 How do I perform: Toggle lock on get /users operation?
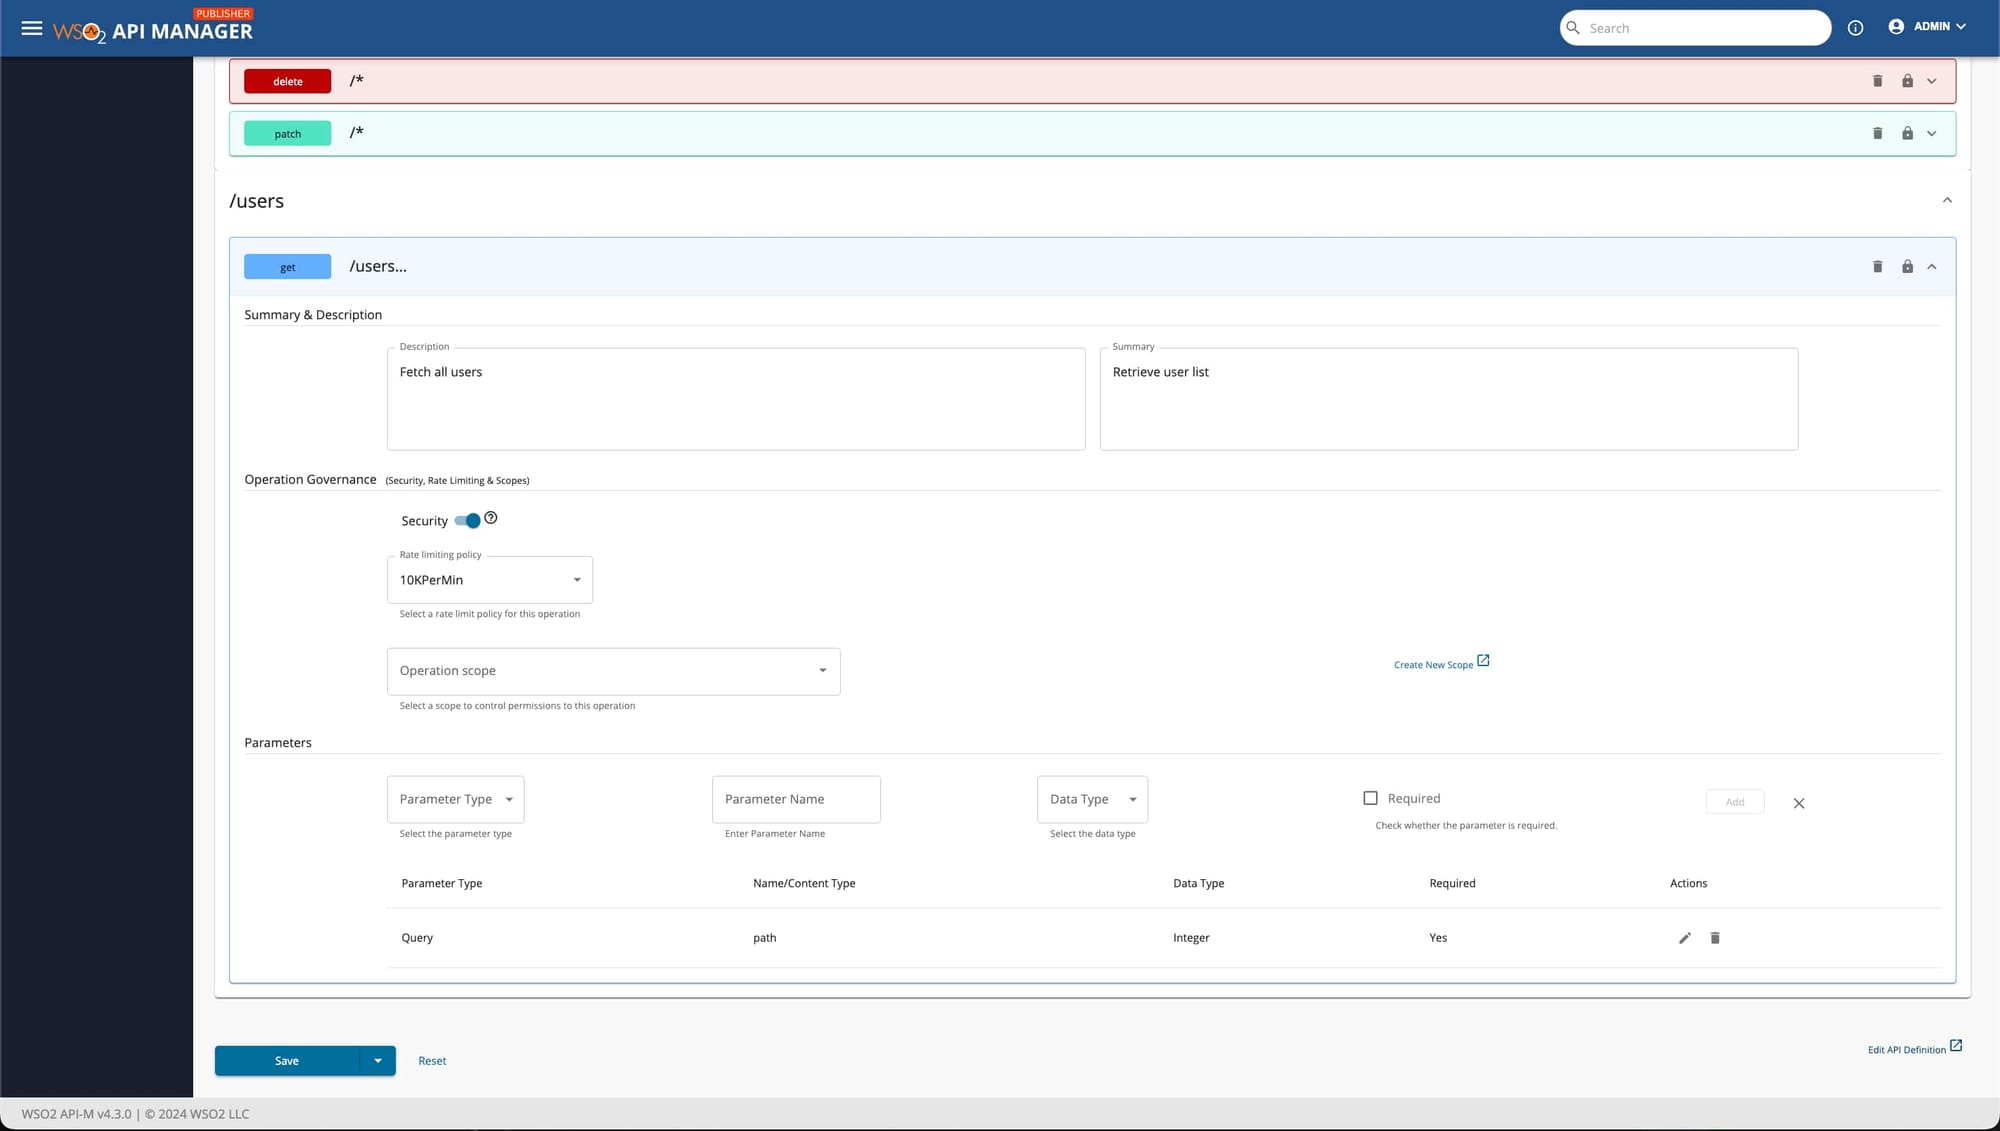1907,267
